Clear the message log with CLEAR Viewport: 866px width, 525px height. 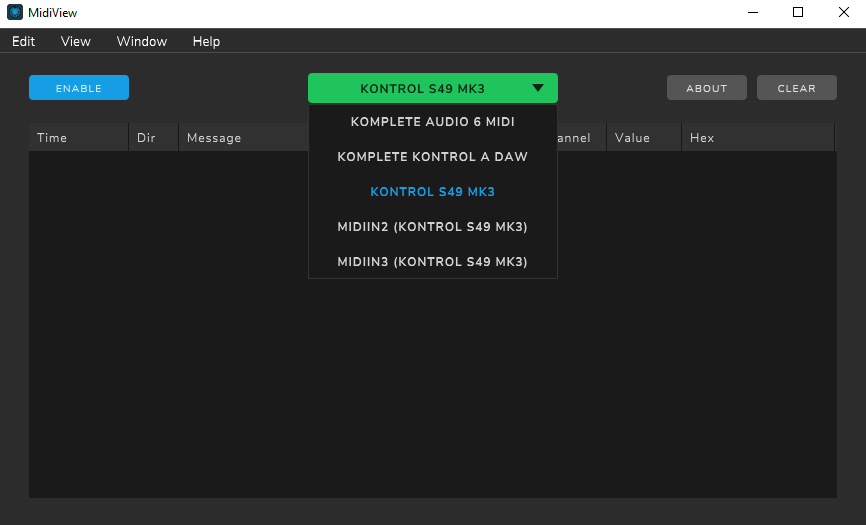[796, 88]
